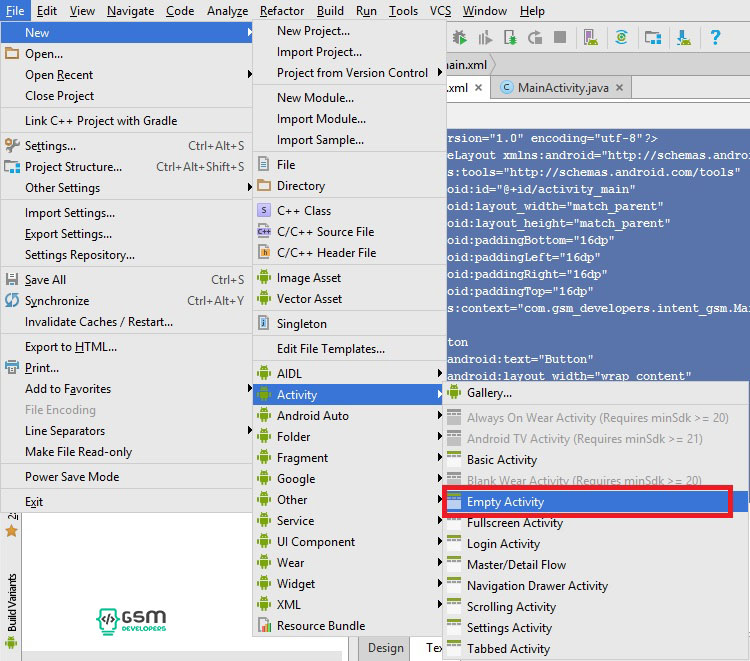Click the android:text="Button" code line

[520, 359]
